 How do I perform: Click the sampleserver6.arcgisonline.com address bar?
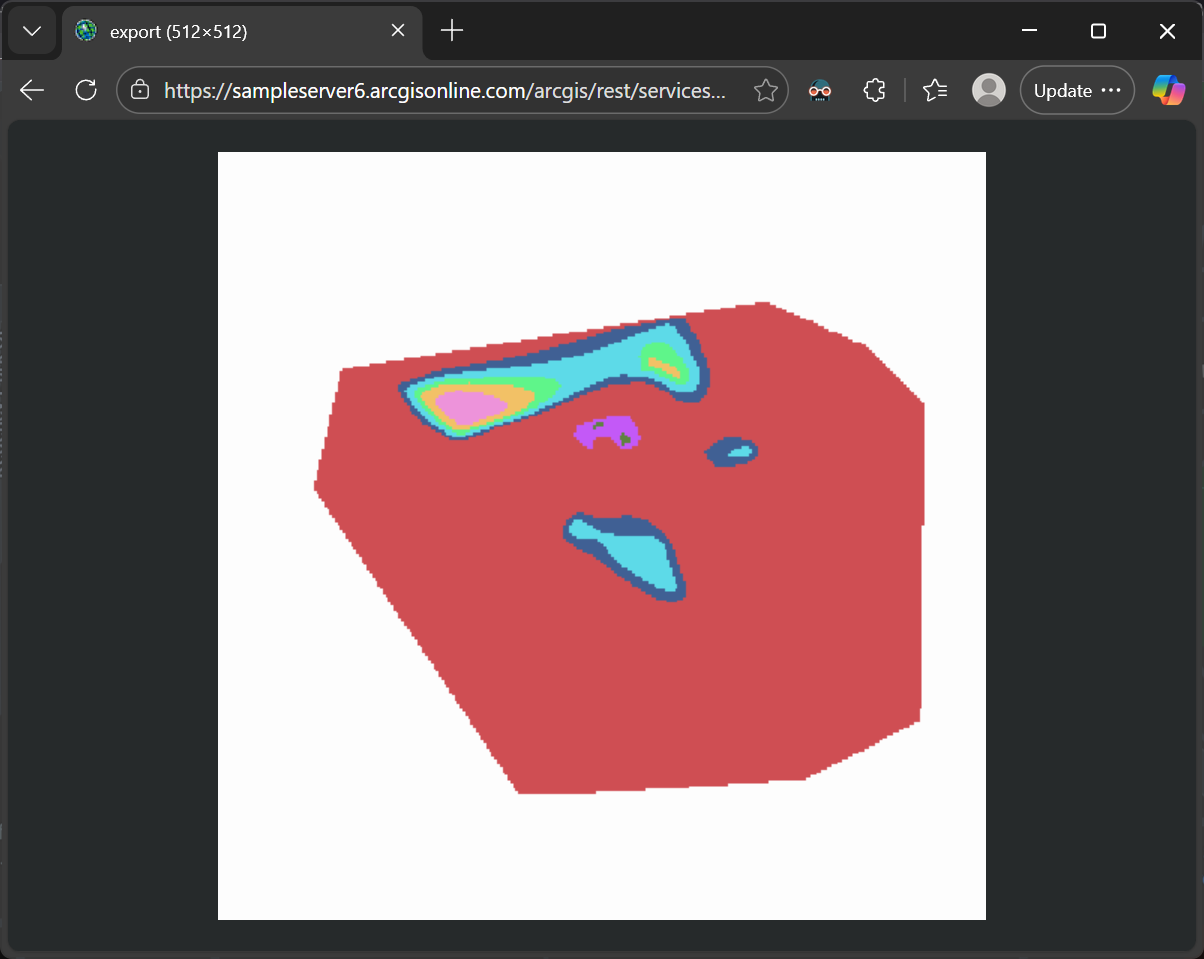445,91
